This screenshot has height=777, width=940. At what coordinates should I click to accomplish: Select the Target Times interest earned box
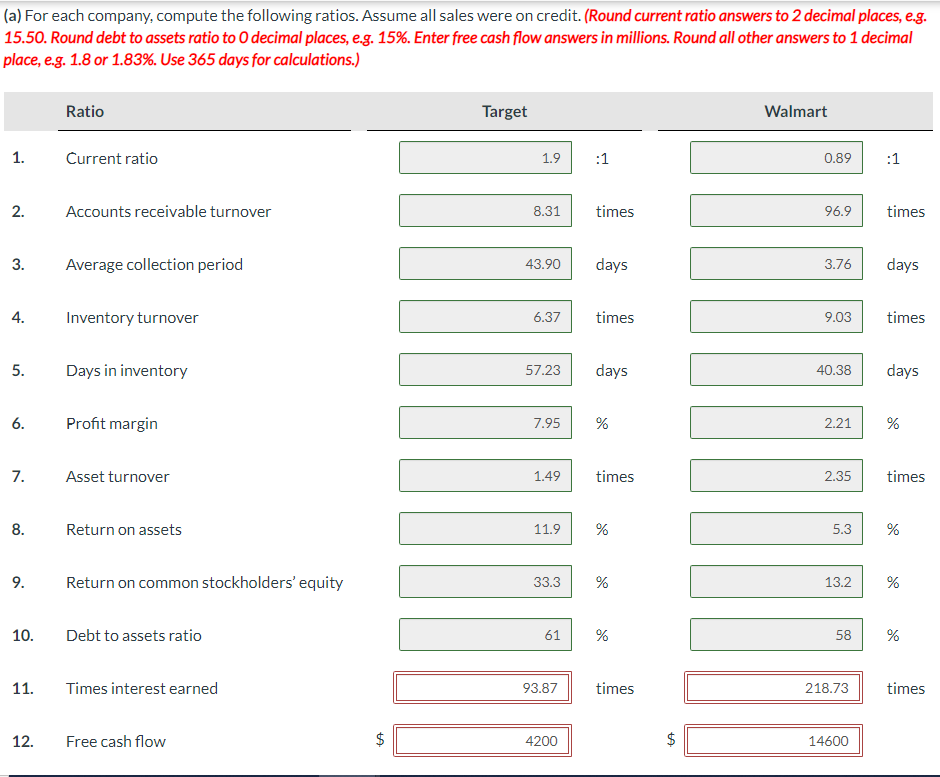coord(483,687)
